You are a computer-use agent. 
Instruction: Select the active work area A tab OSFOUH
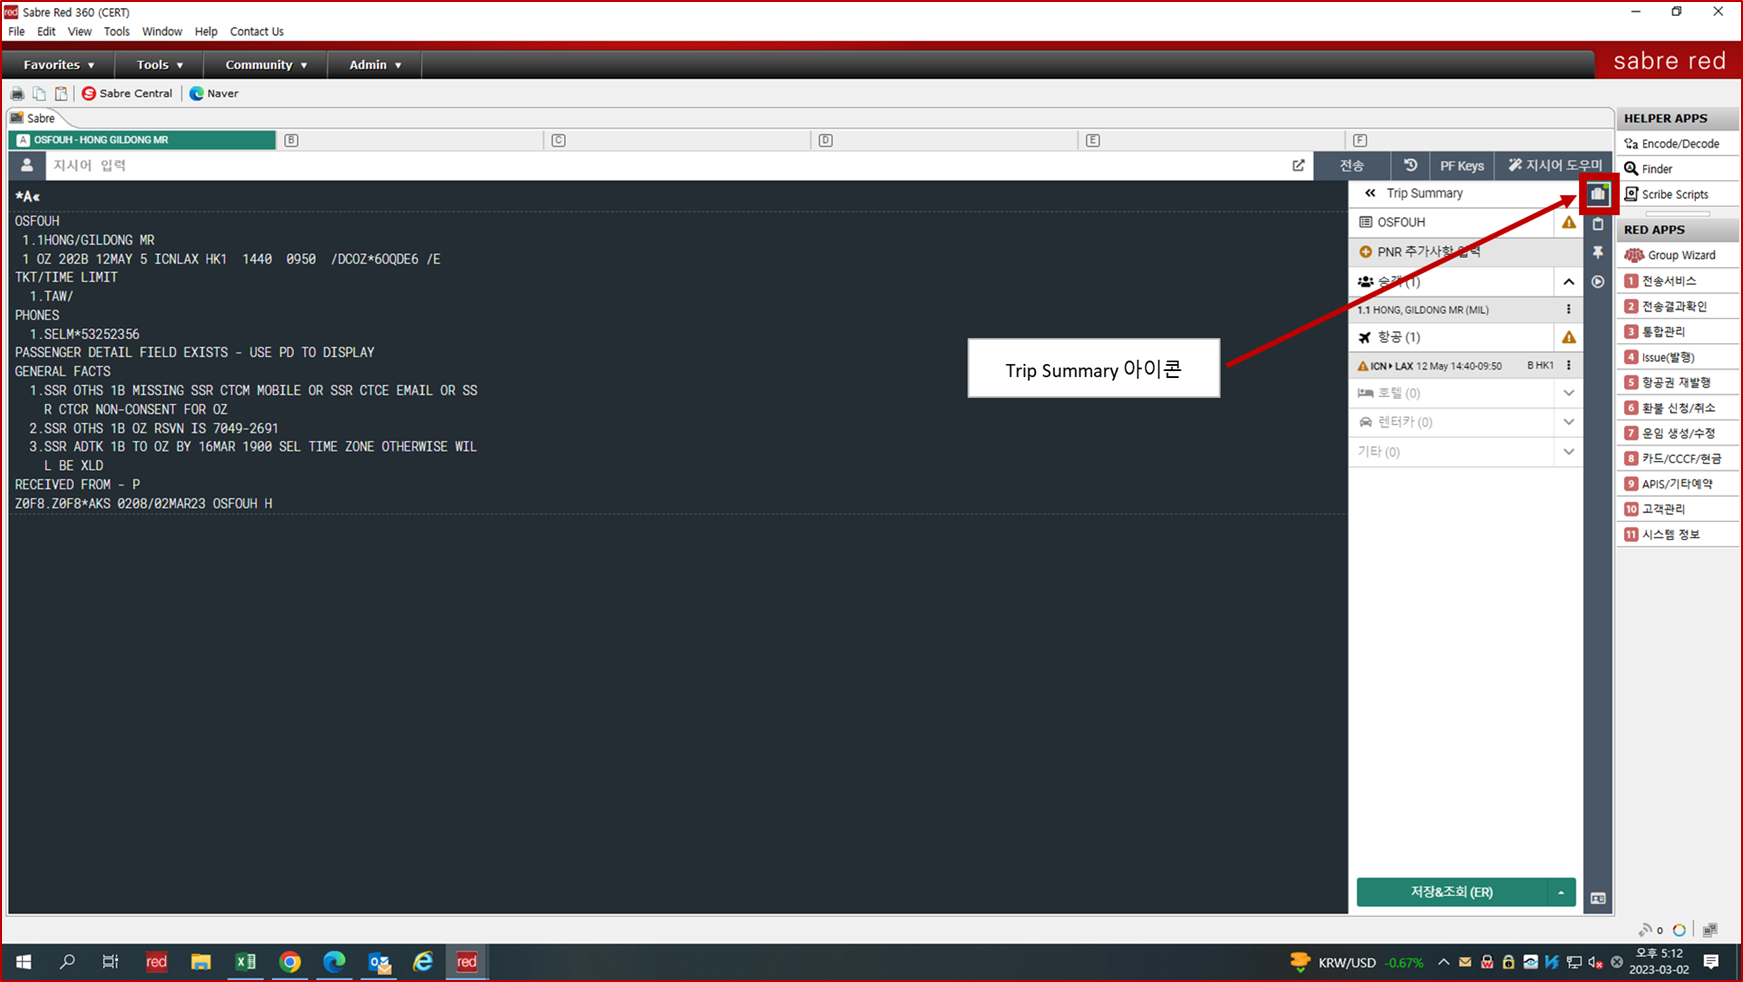[x=142, y=140]
